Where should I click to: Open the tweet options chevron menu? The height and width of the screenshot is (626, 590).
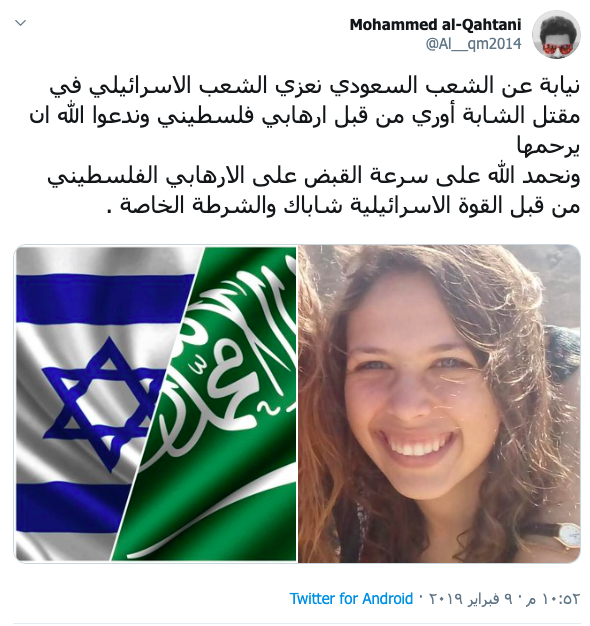pyautogui.click(x=20, y=23)
